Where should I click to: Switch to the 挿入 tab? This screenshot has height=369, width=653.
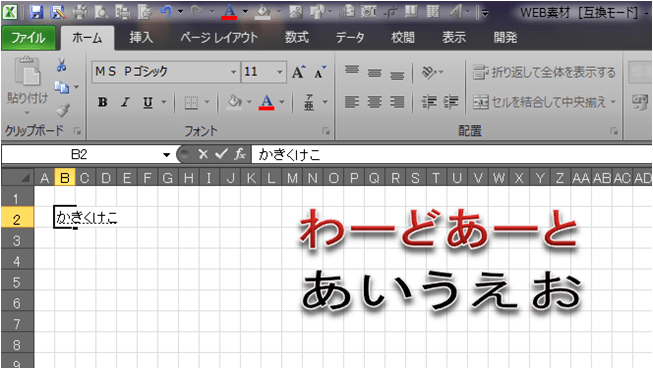pos(141,38)
